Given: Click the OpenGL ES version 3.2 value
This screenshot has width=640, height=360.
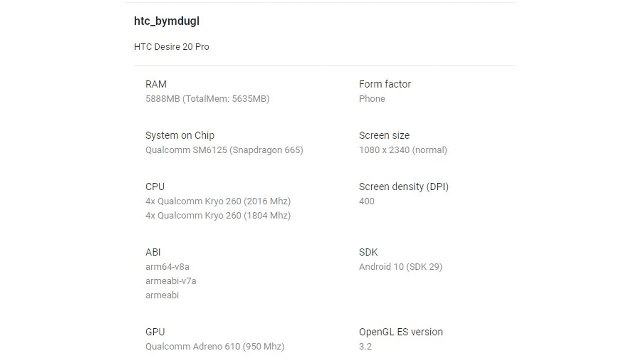Looking at the screenshot, I should 365,347.
